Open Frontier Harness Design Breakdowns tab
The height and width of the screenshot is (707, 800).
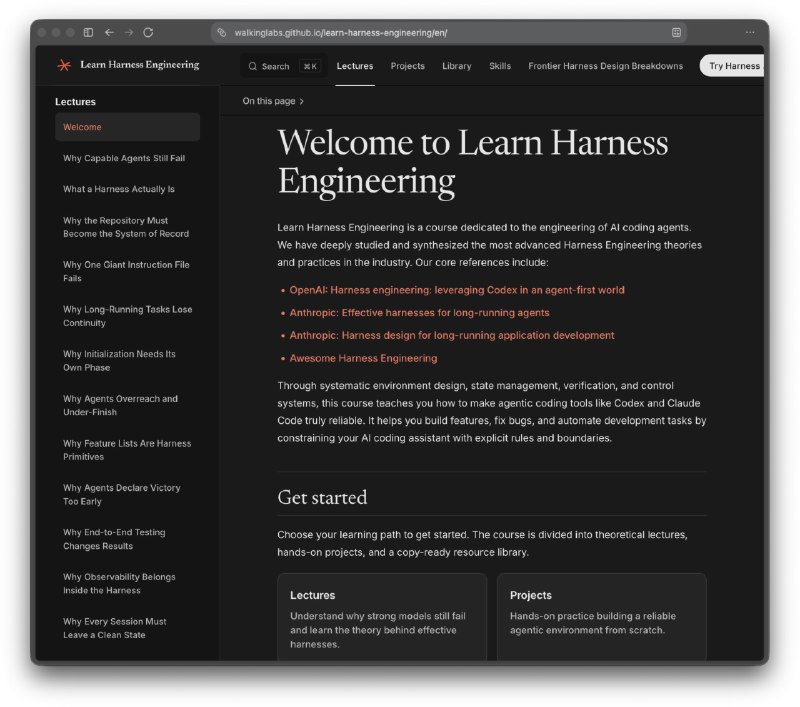click(606, 66)
